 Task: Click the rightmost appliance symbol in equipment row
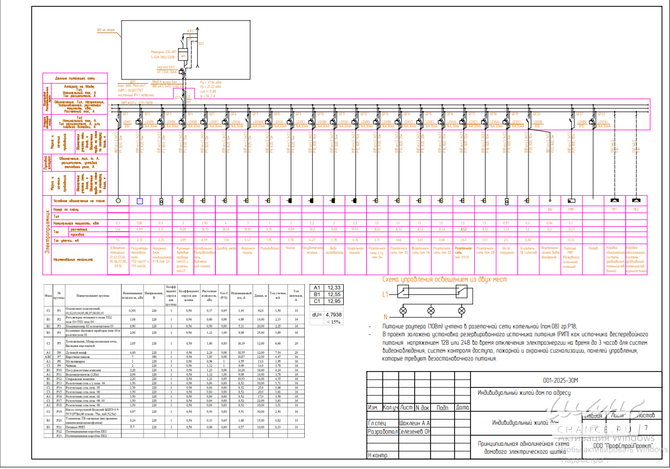[x=637, y=201]
